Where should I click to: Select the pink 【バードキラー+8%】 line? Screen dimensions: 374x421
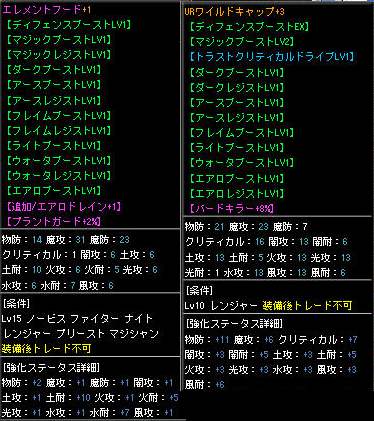[232, 208]
